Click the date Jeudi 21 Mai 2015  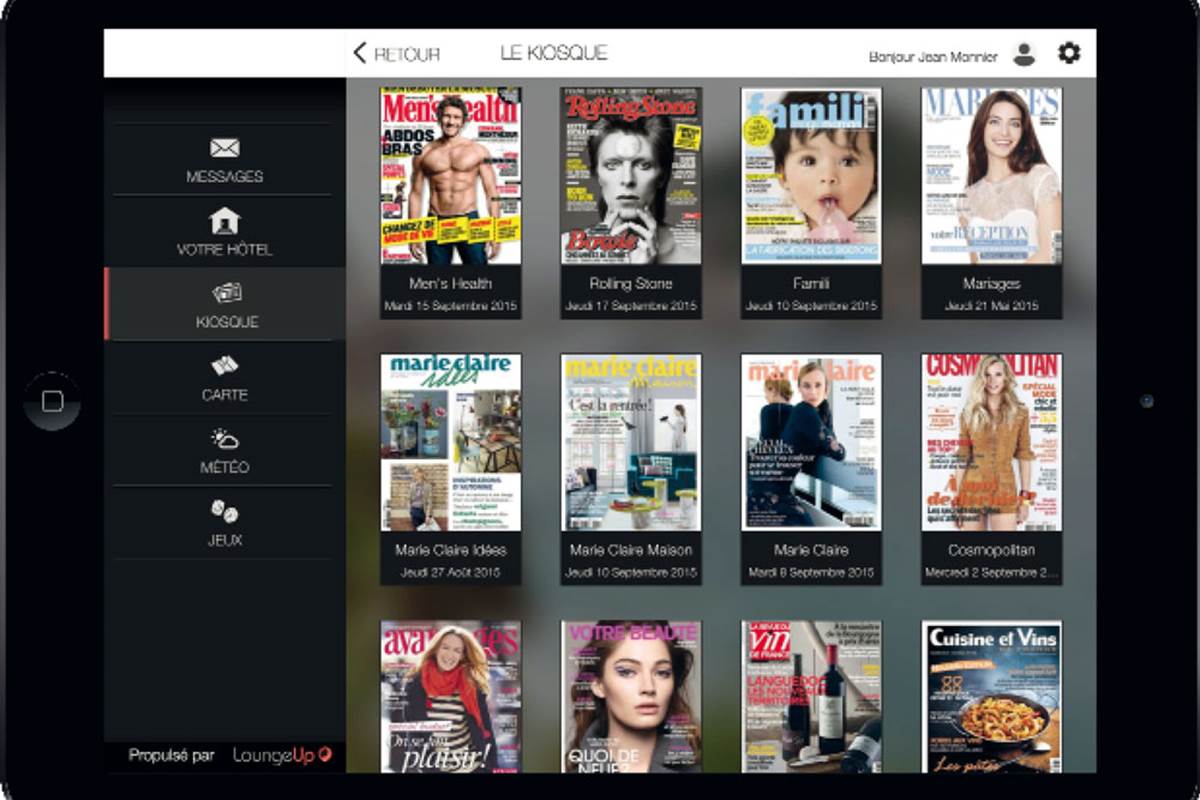click(x=992, y=306)
